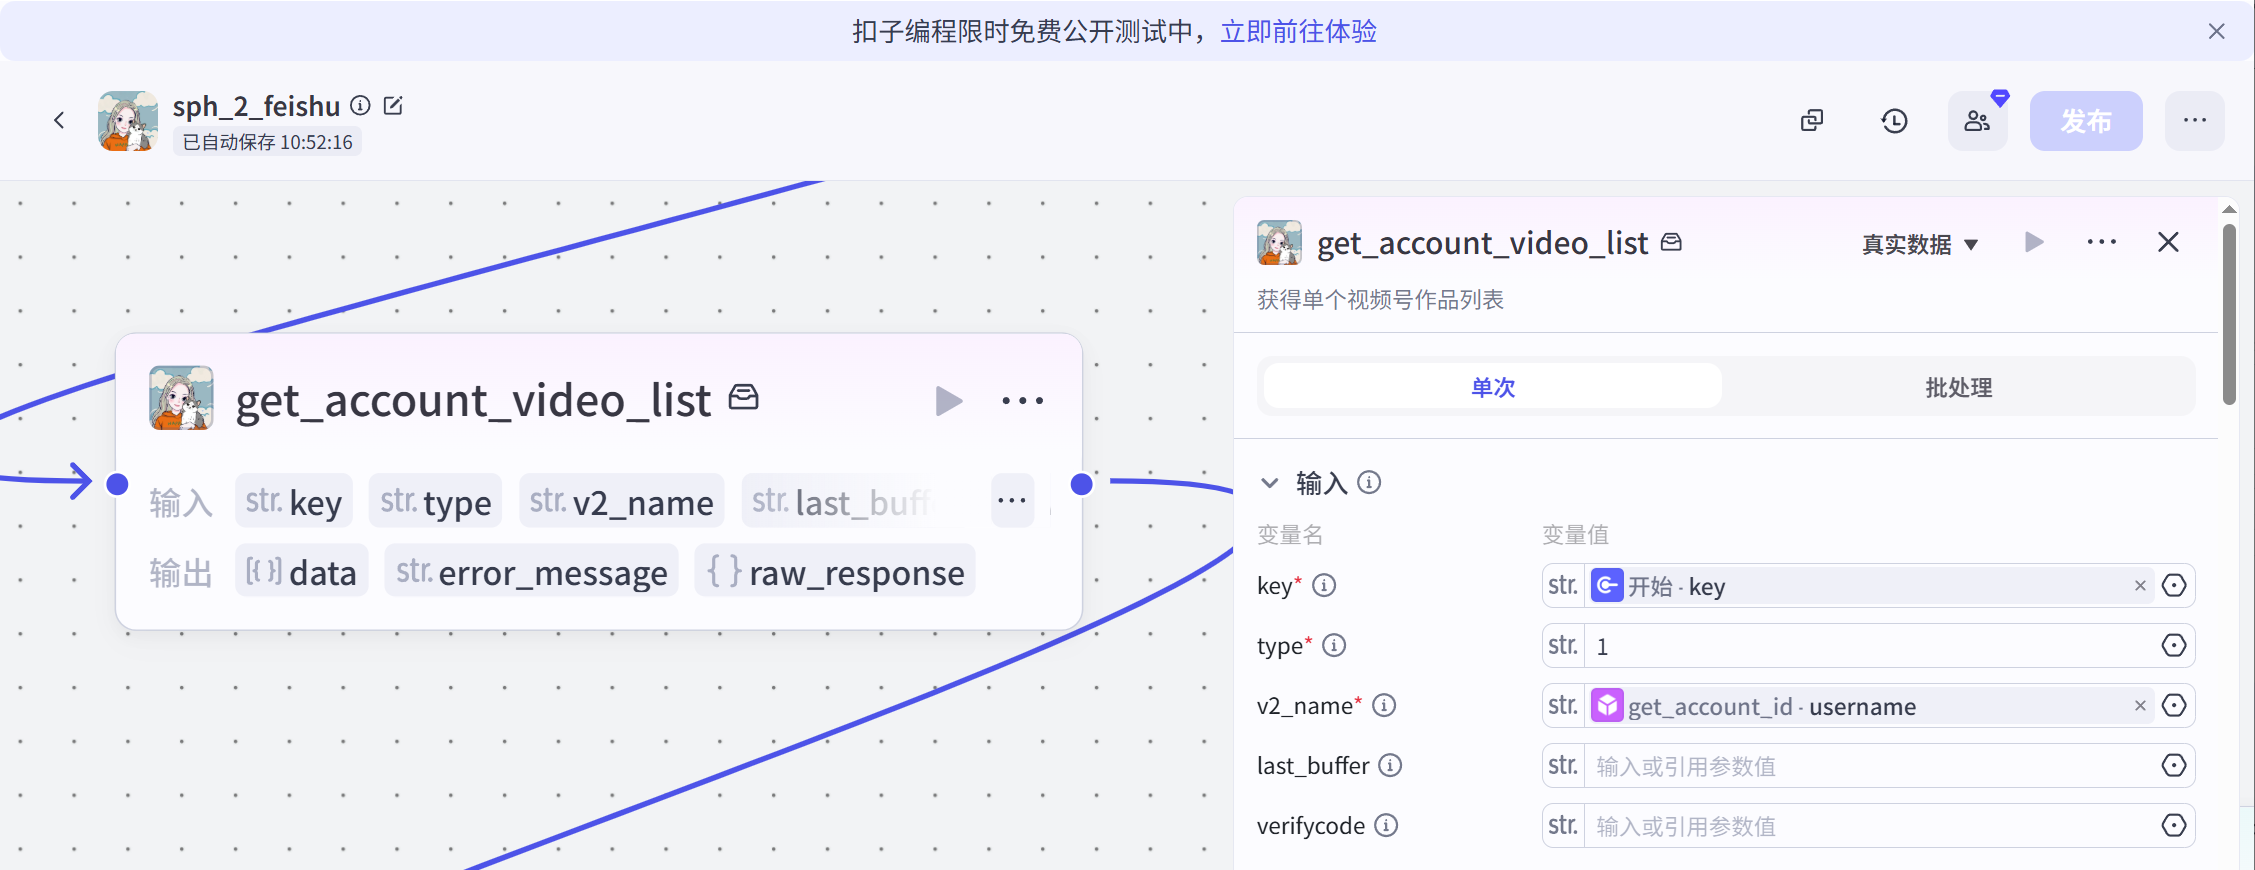Show info icon for v2_name parameter

(x=1384, y=705)
